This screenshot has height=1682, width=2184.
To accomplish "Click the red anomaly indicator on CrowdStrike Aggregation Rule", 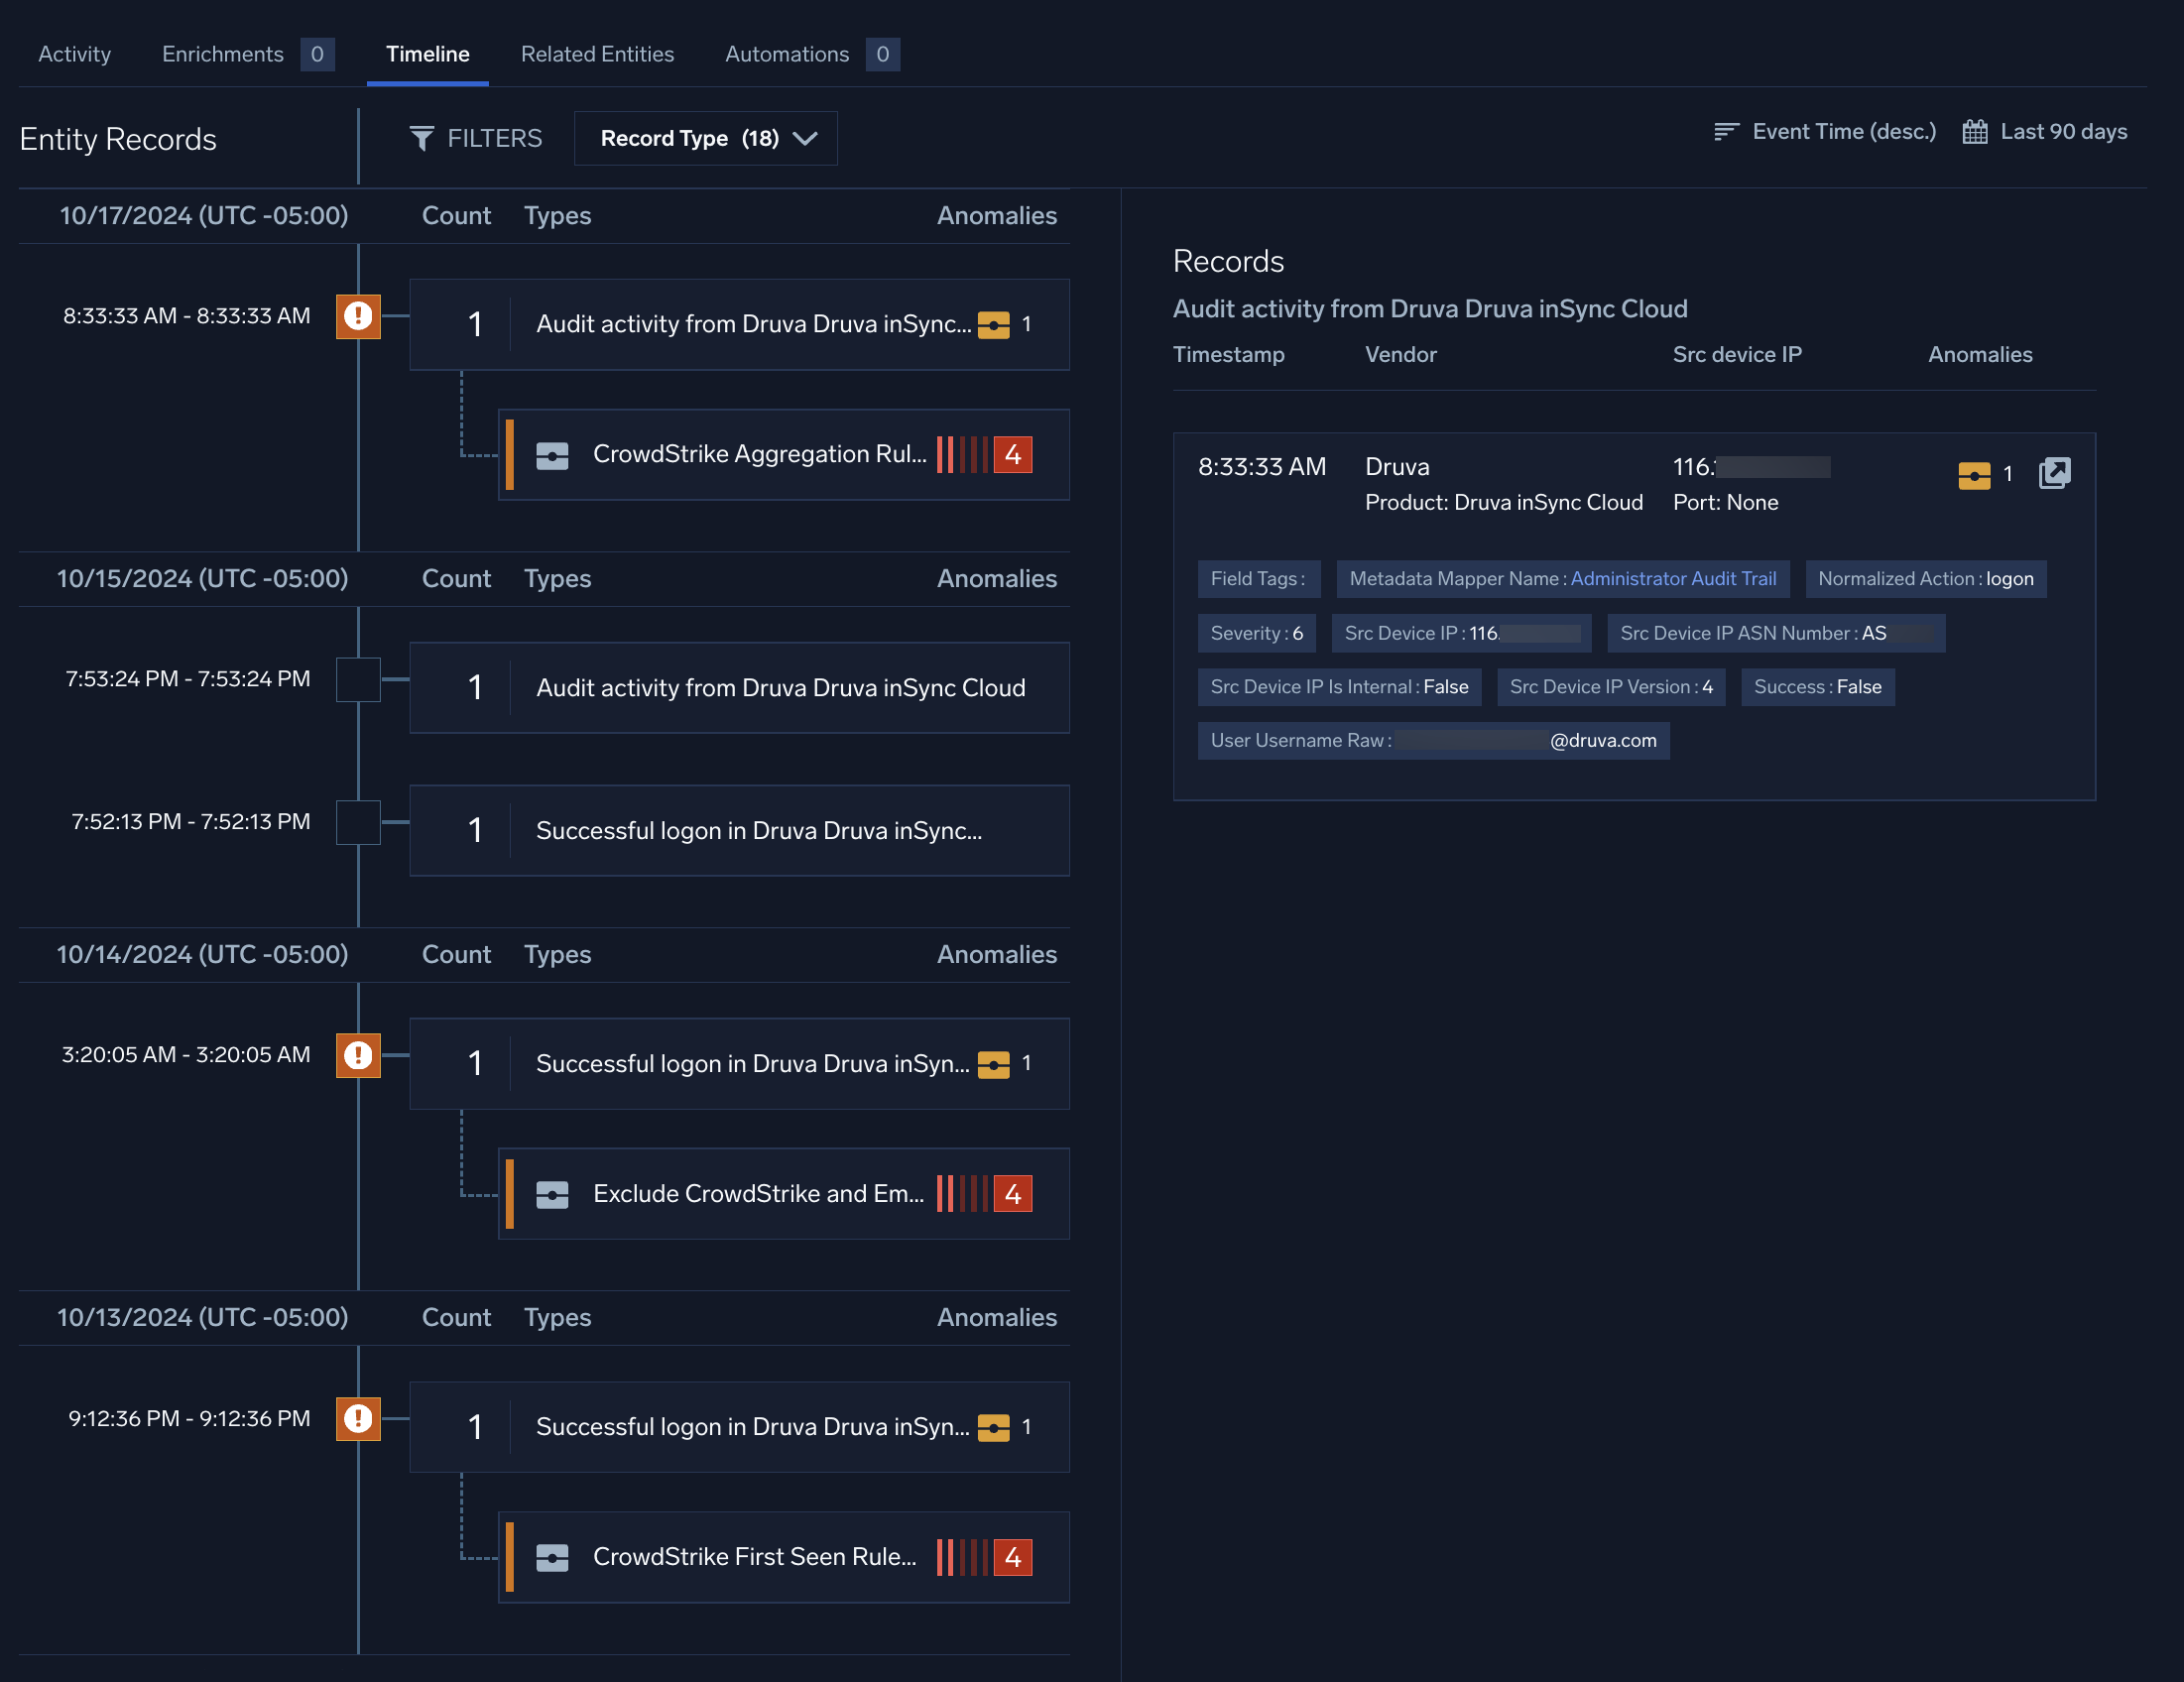I will click(x=1013, y=455).
